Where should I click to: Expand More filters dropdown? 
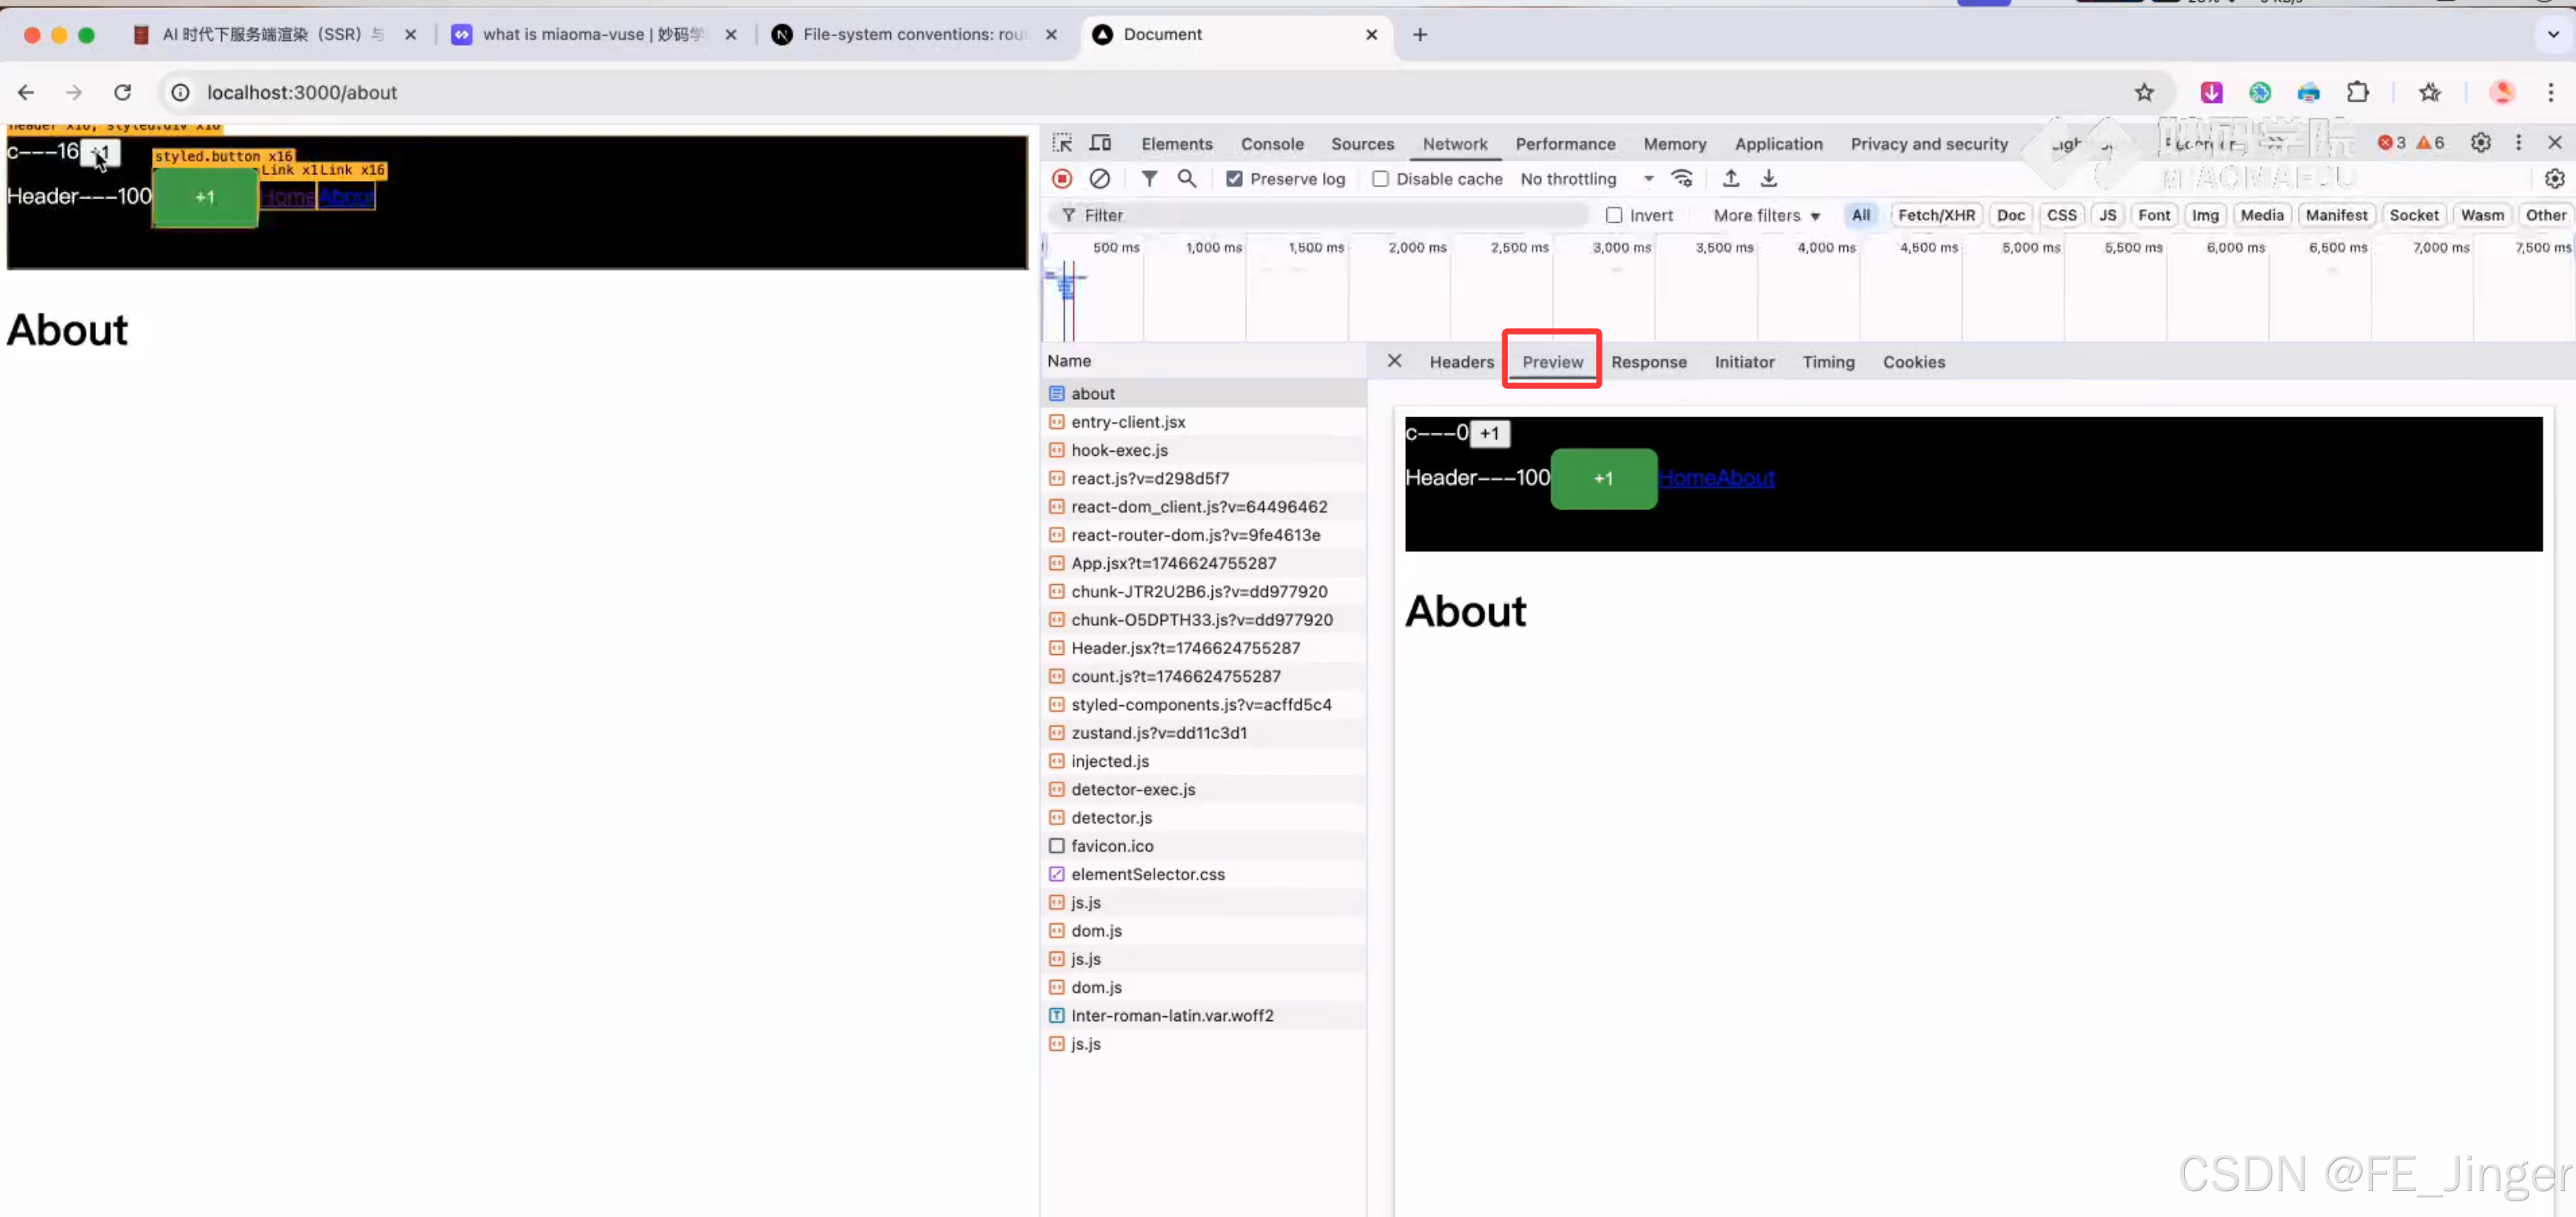coord(1766,215)
